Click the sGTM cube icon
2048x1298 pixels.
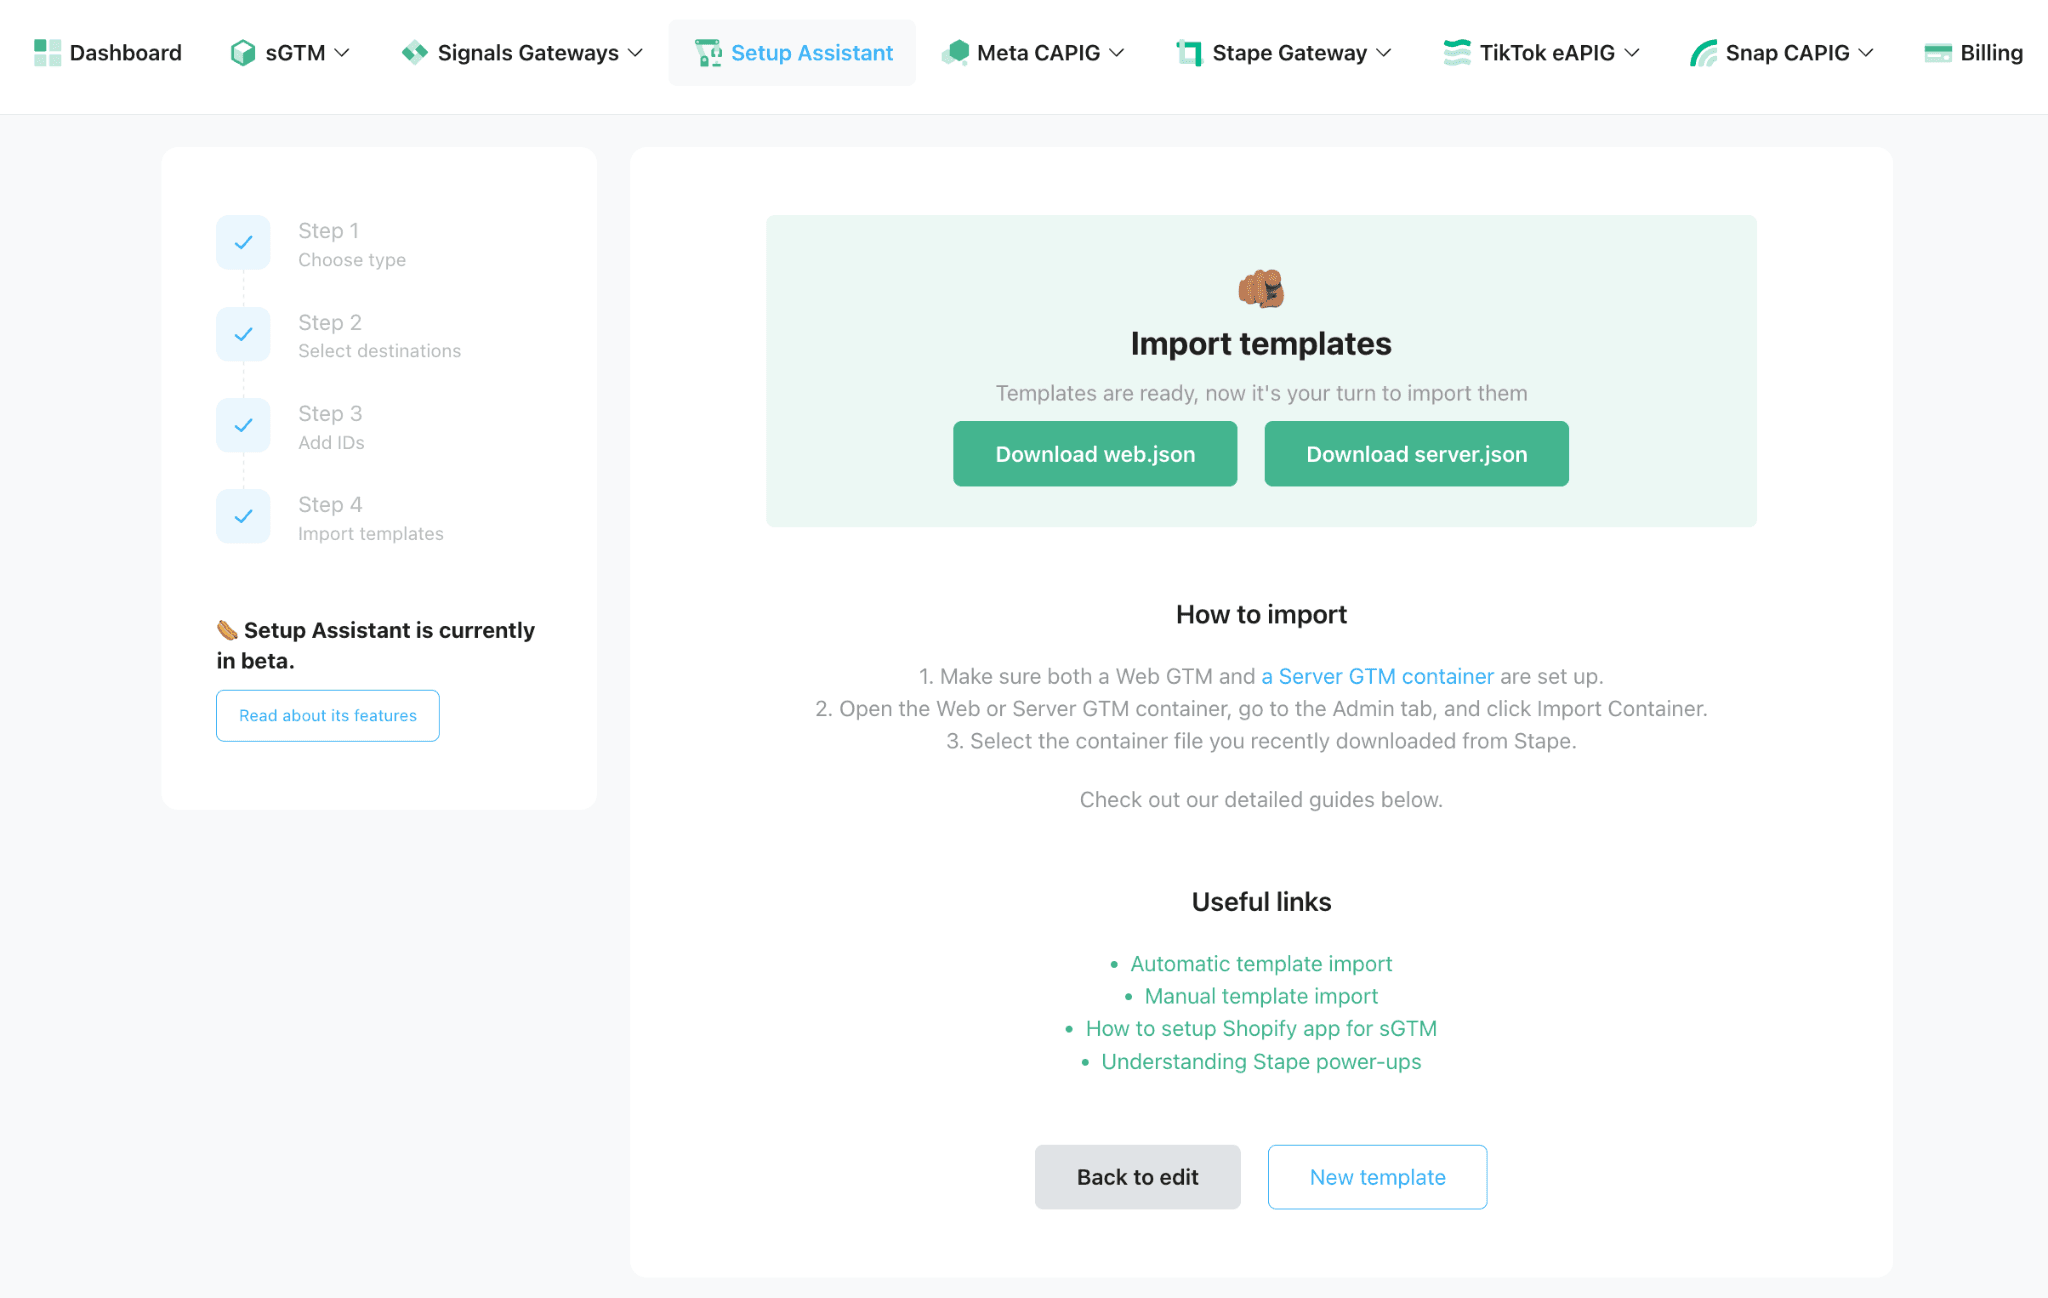point(242,52)
